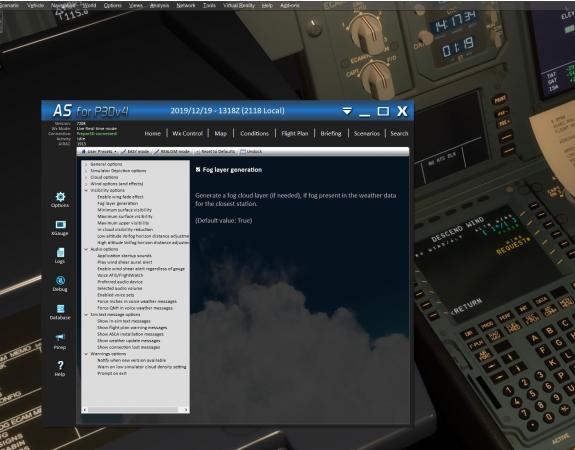Switch to the Briefing tab
575x450 pixels.
pyautogui.click(x=331, y=133)
